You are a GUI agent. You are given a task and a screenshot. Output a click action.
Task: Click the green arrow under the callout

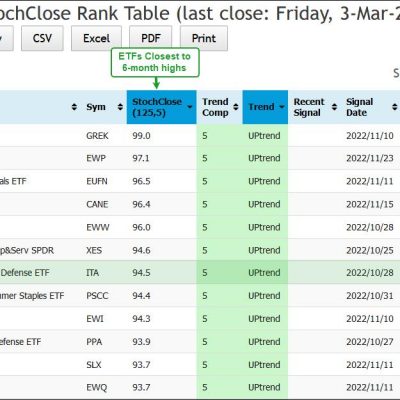click(156, 83)
